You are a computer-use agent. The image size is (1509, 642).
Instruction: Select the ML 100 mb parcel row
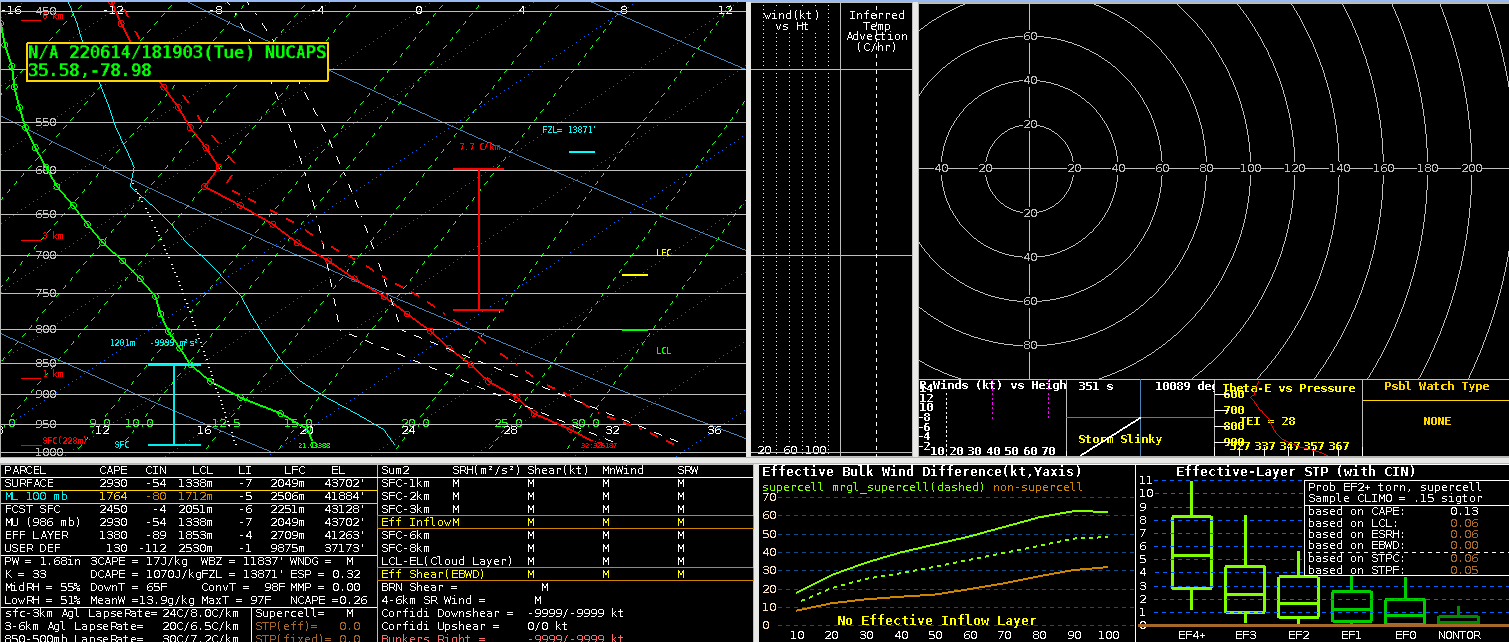(x=189, y=496)
